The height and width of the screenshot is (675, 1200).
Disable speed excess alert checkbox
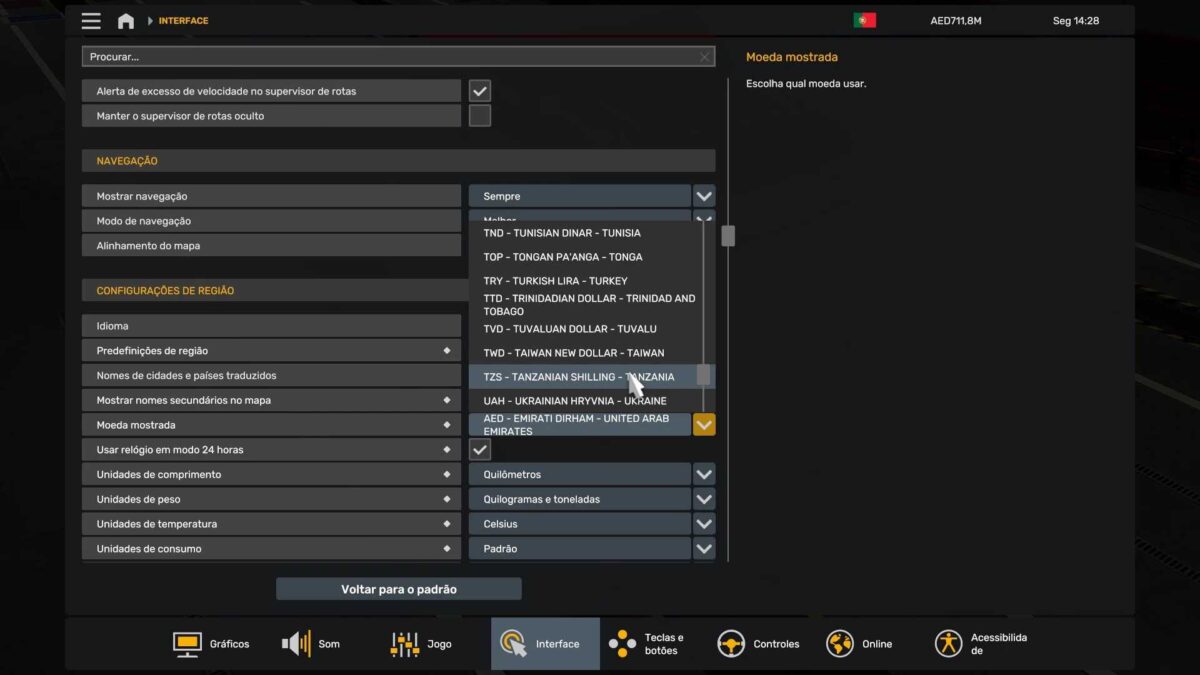click(480, 91)
